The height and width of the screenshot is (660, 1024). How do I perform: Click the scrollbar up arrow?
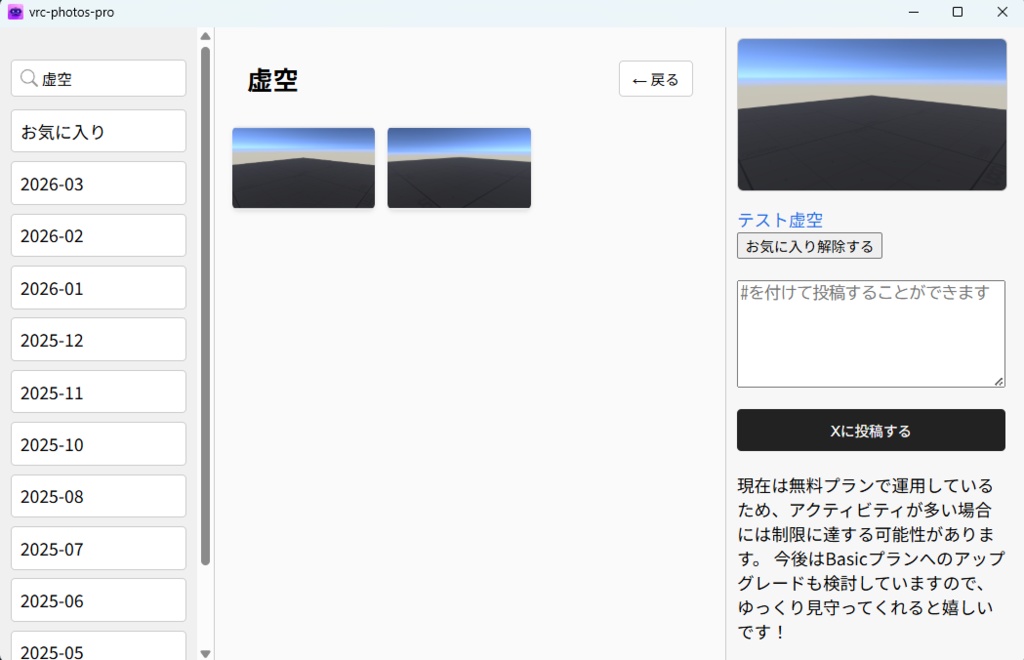(205, 35)
